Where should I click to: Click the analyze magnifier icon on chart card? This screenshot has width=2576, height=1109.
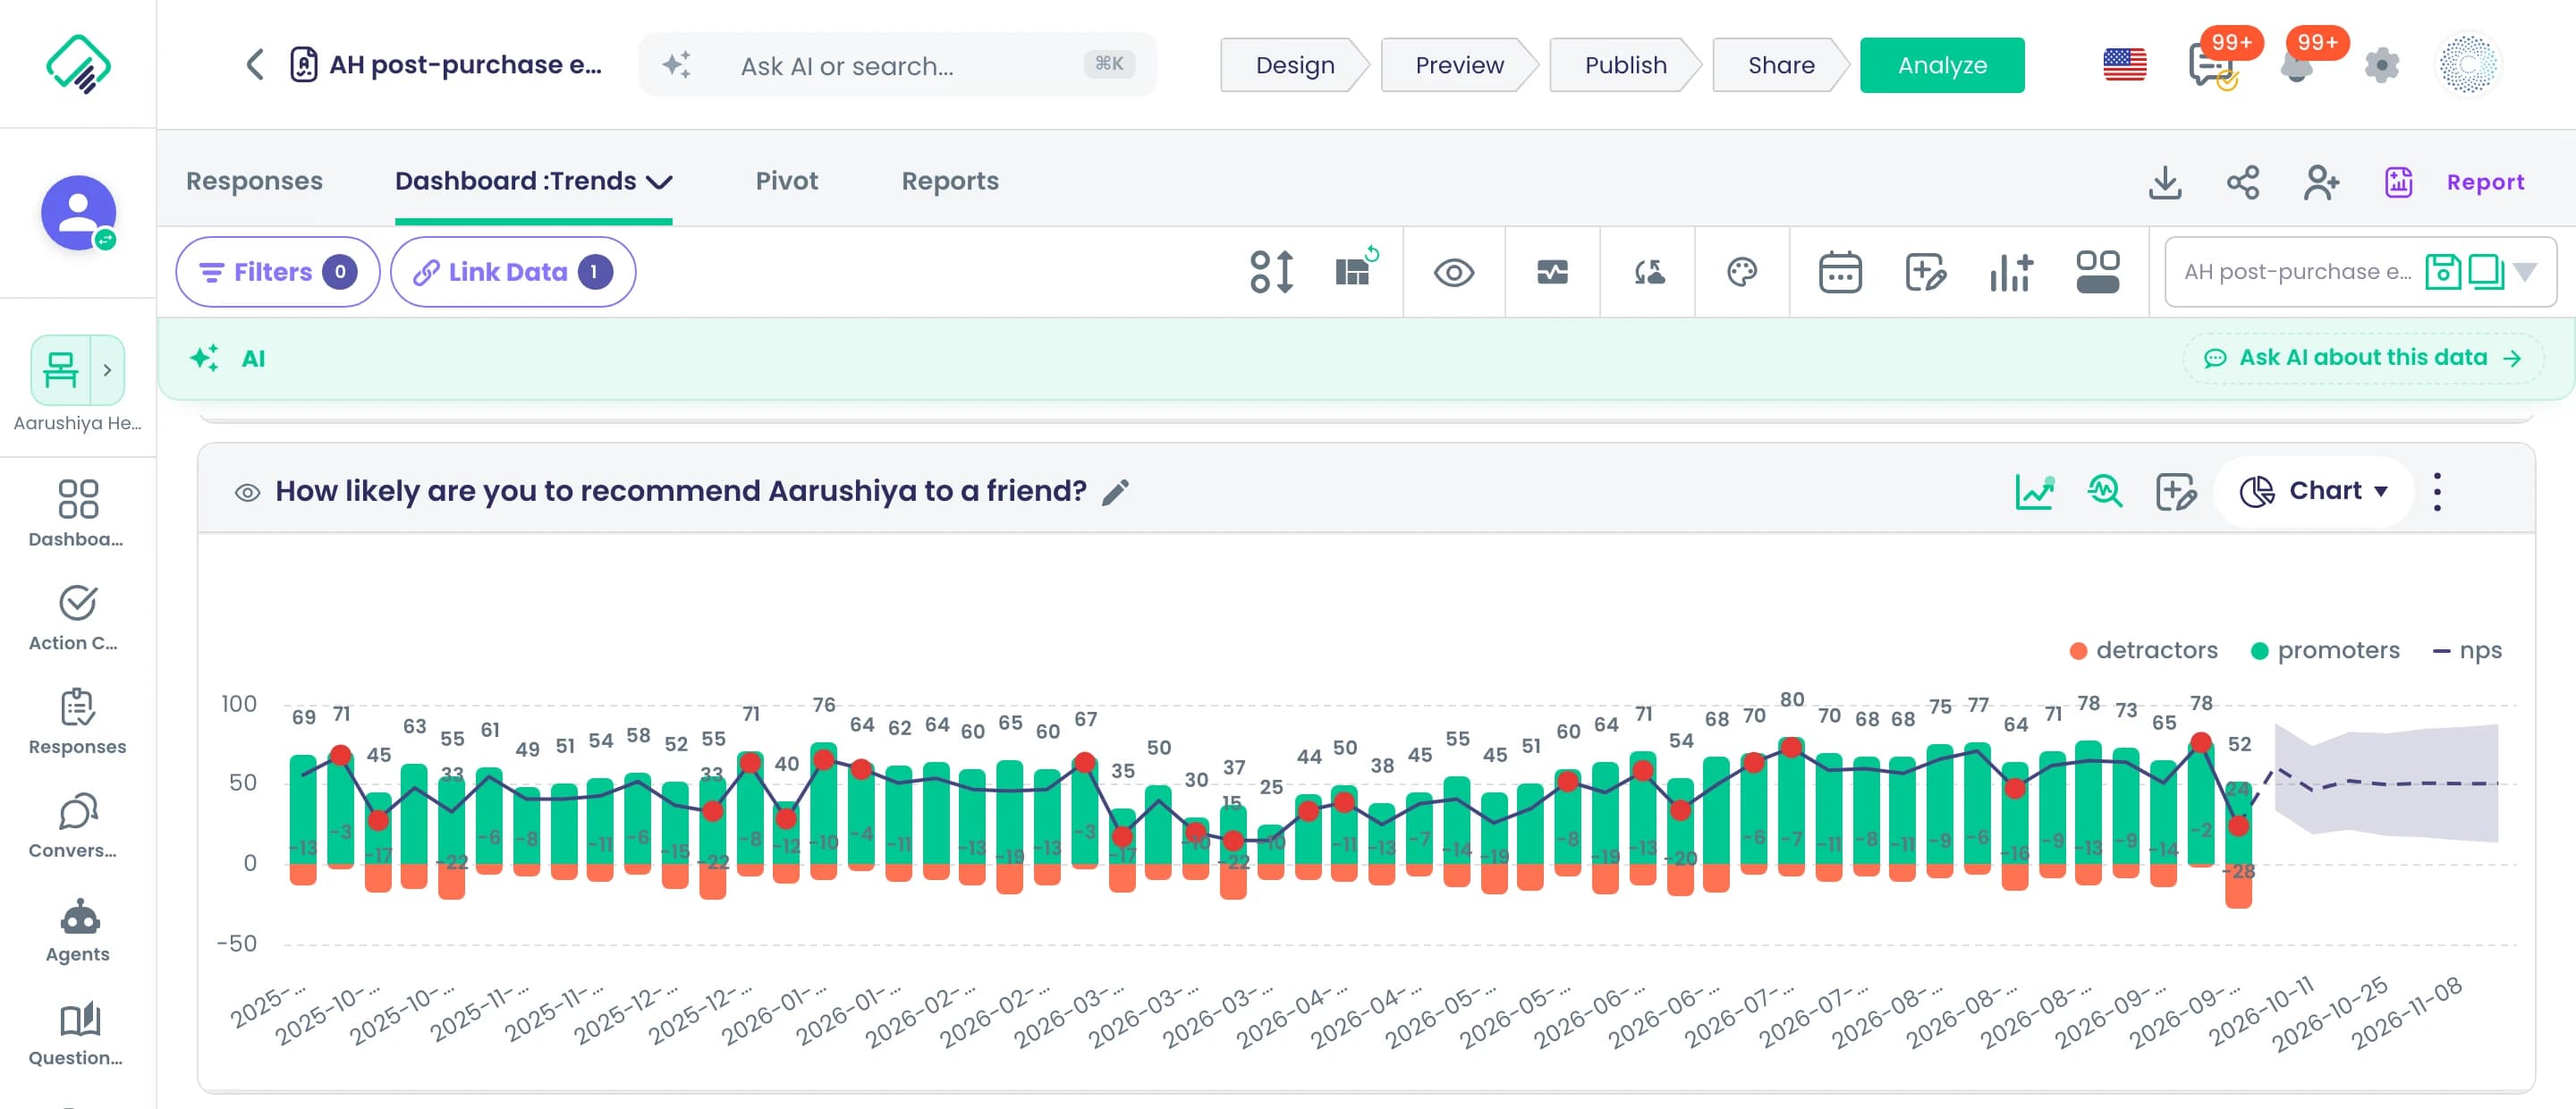pyautogui.click(x=2104, y=491)
